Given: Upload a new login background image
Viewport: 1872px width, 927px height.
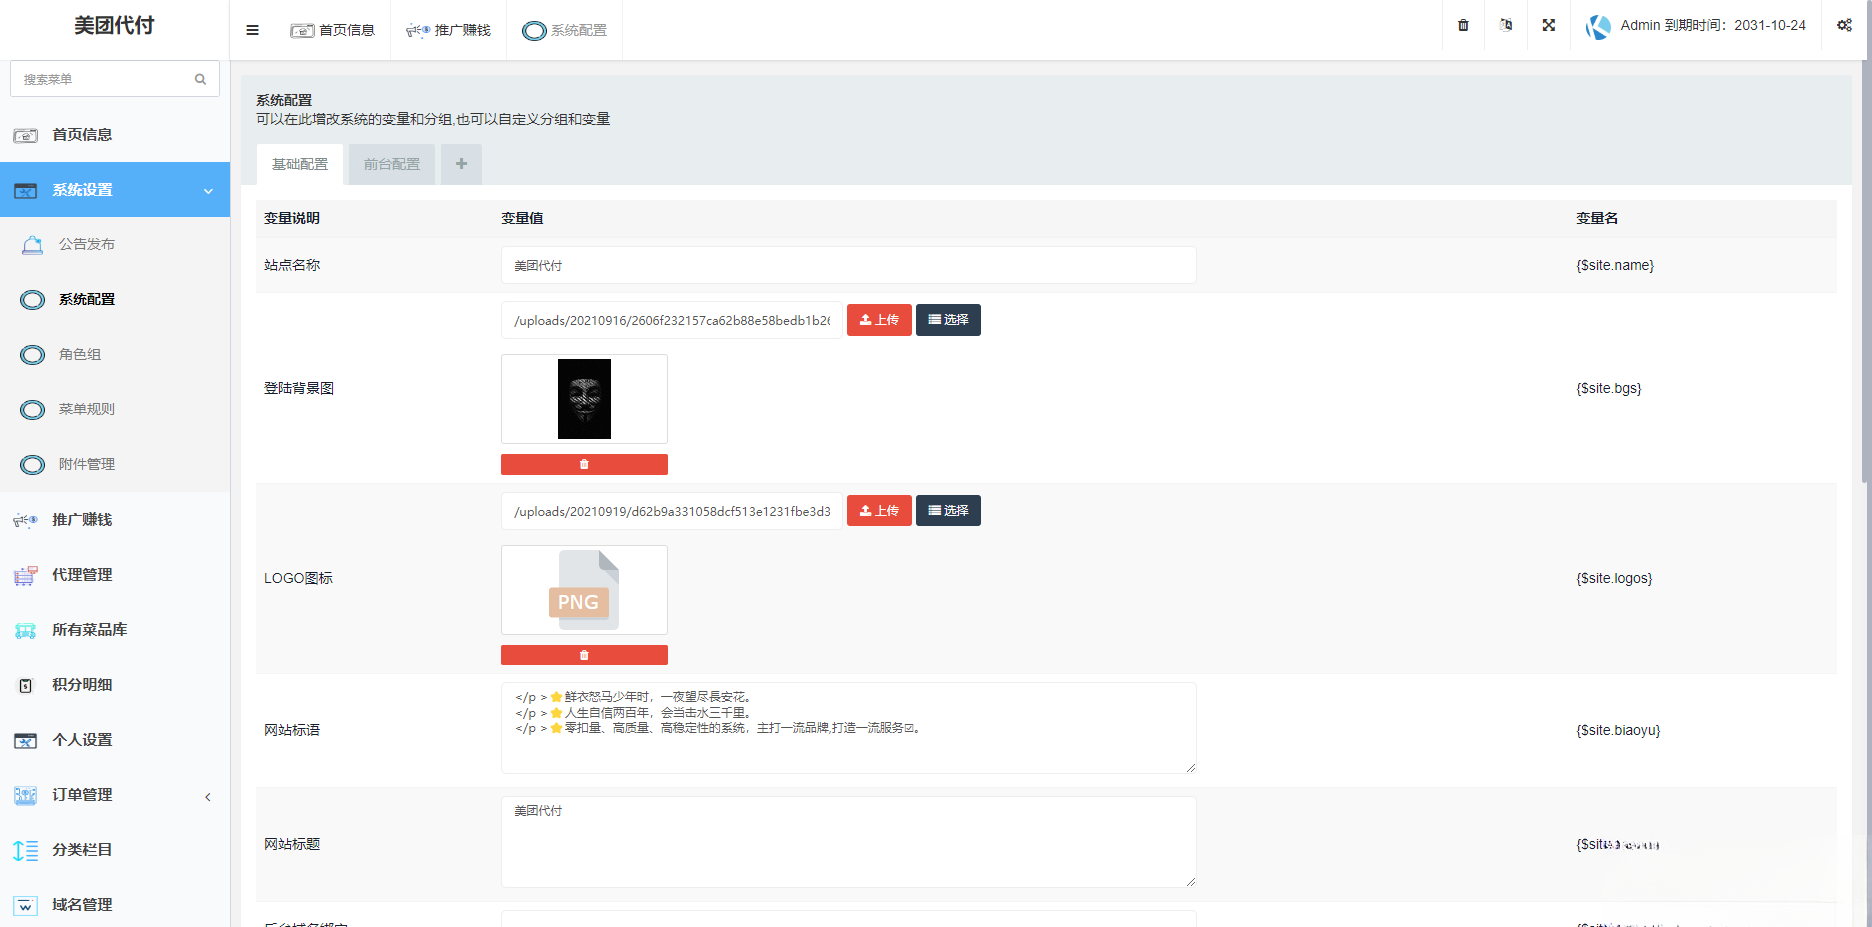Looking at the screenshot, I should tap(879, 319).
